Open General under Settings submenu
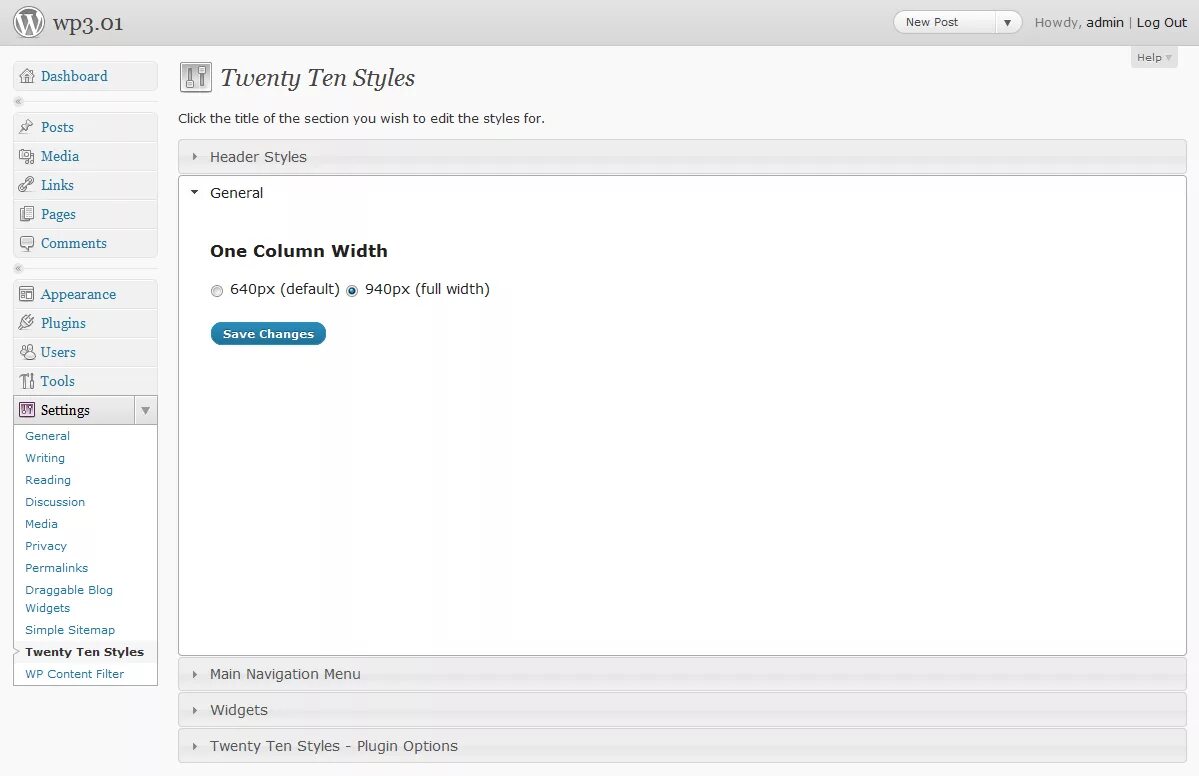 [47, 436]
